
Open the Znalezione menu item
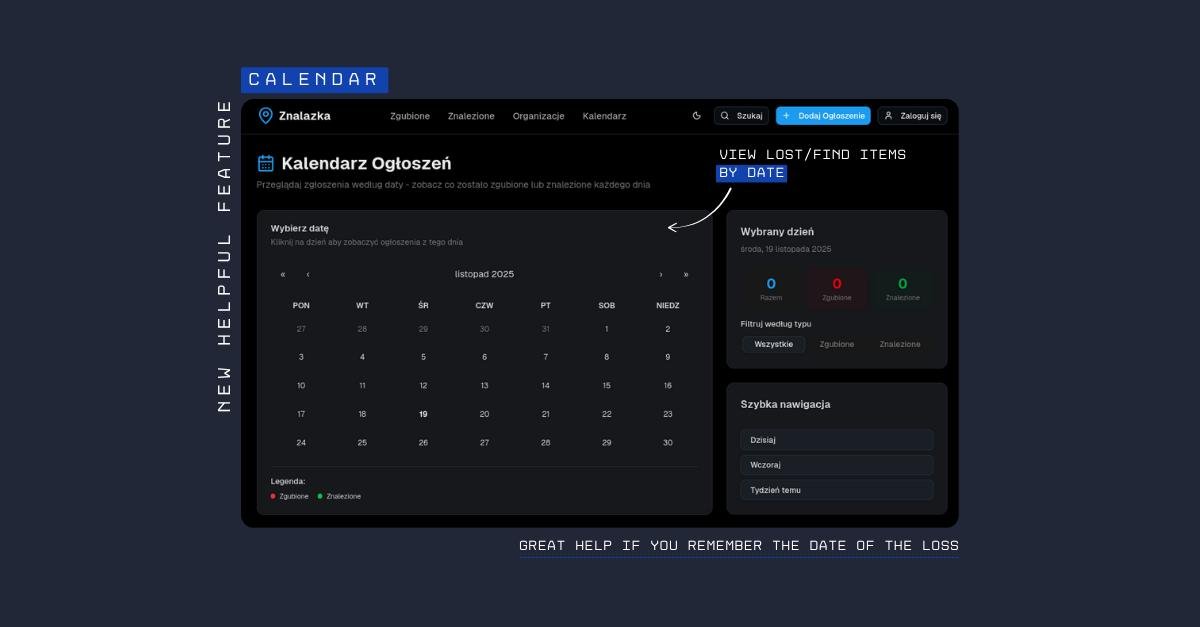pyautogui.click(x=471, y=116)
